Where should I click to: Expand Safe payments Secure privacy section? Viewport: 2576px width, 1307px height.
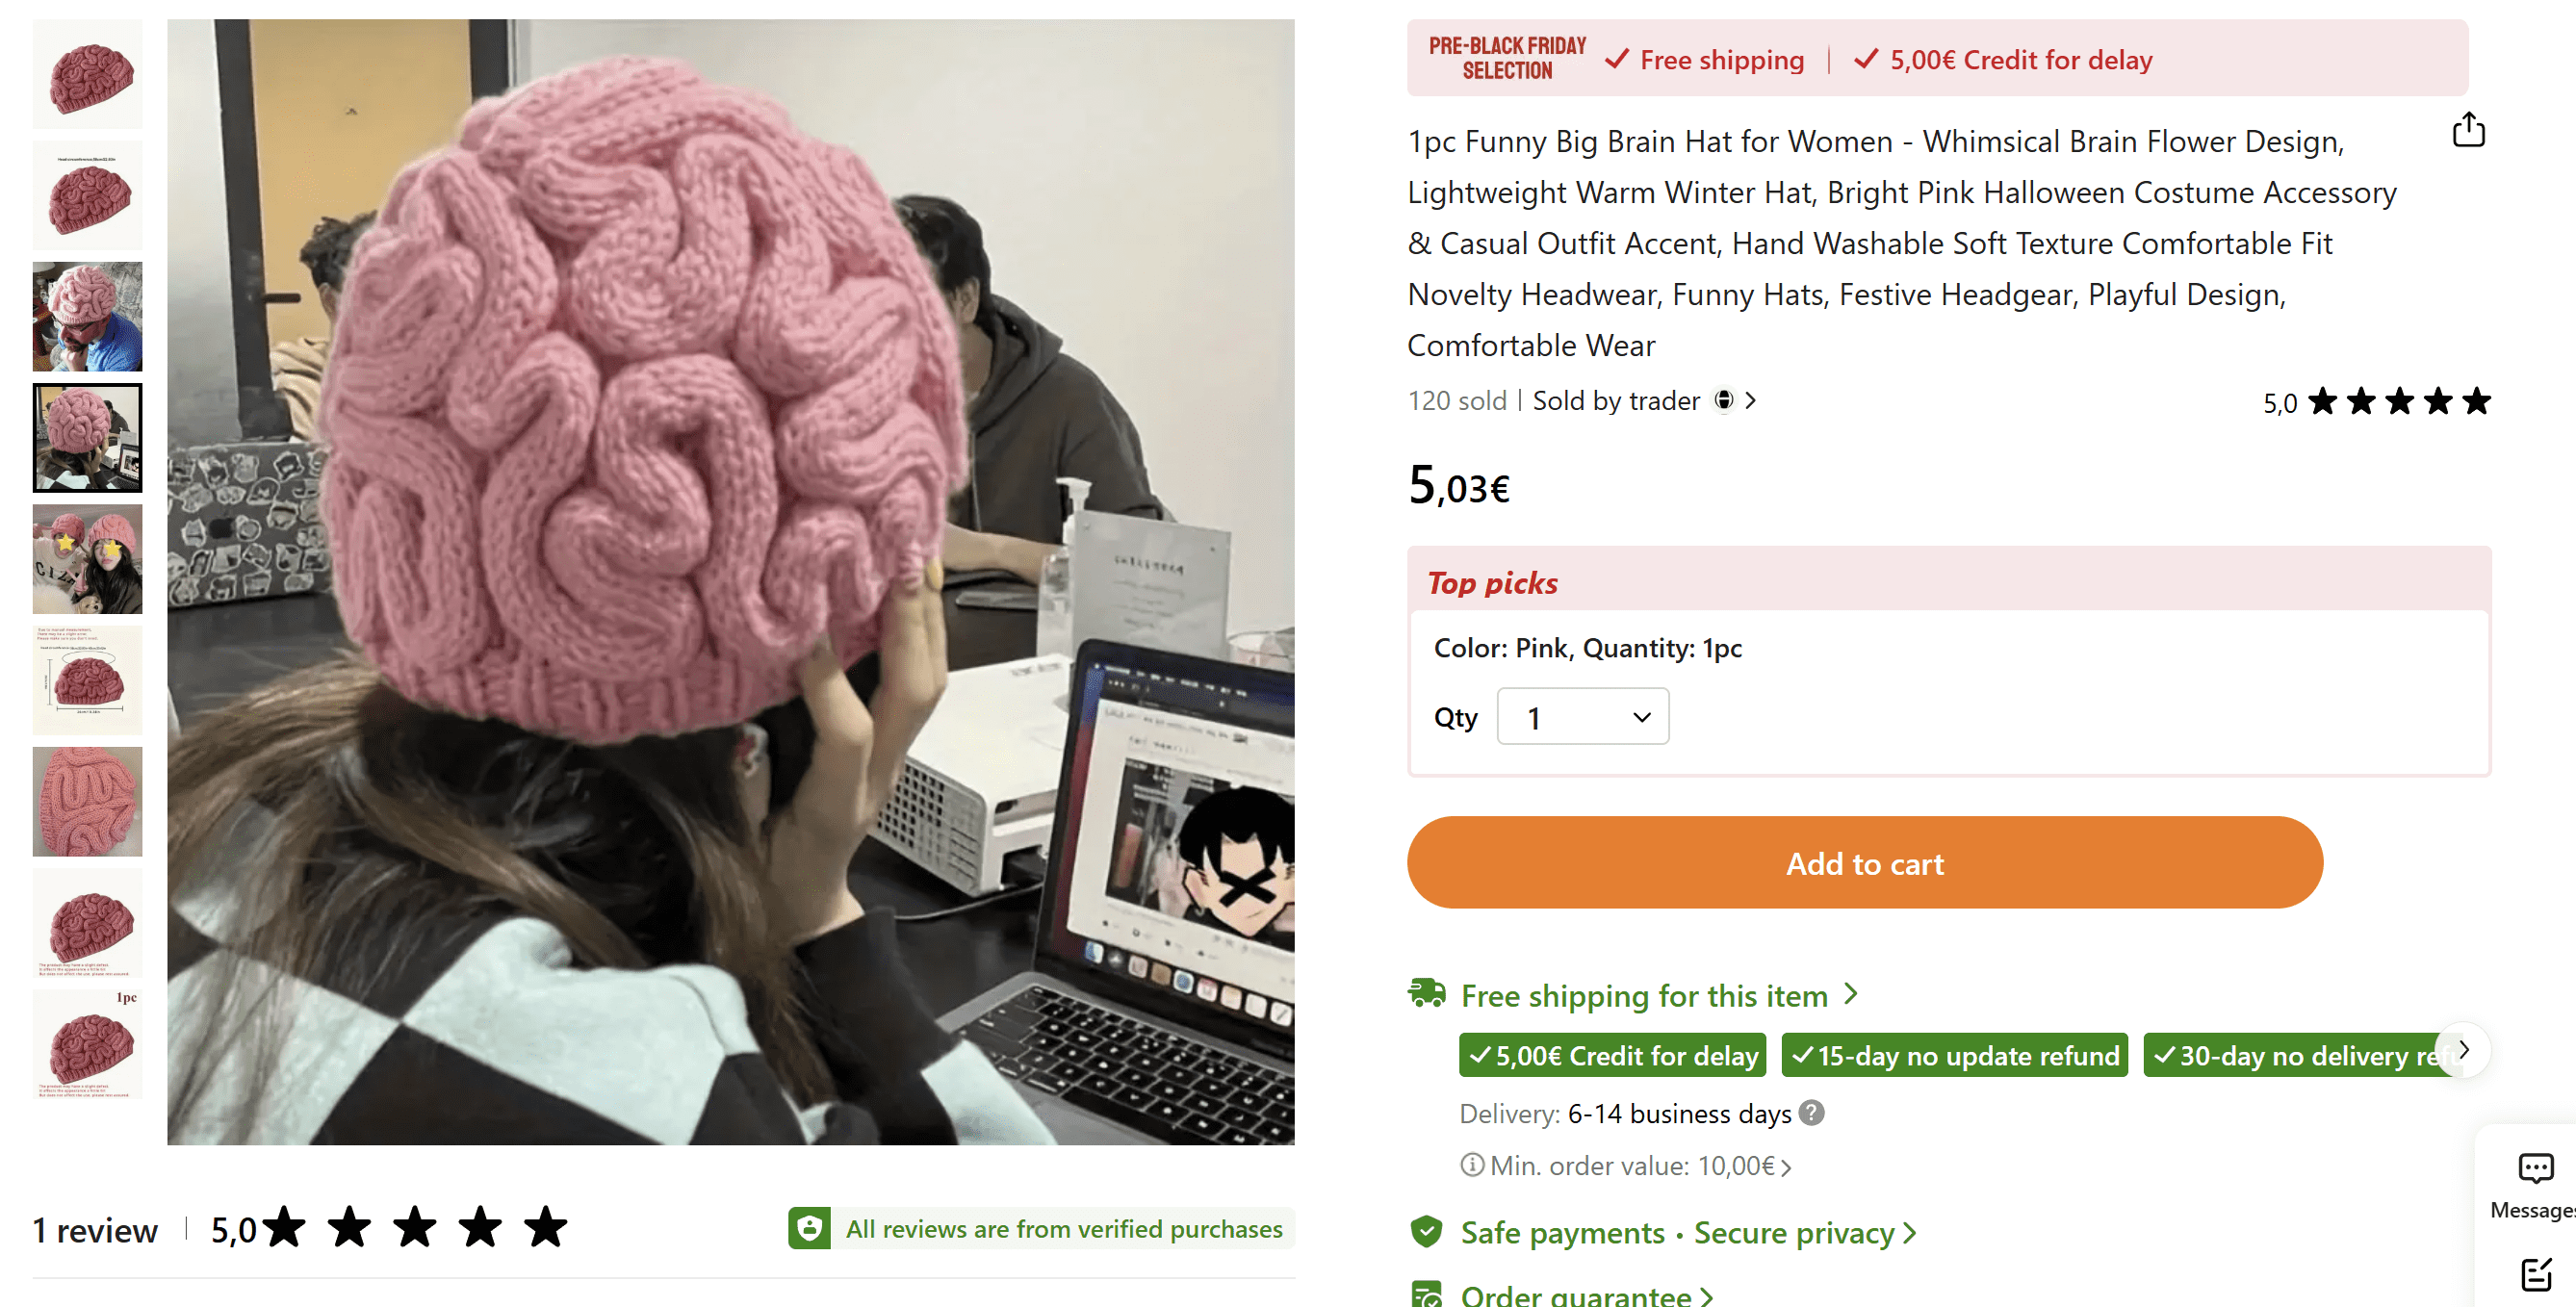[x=1688, y=1232]
